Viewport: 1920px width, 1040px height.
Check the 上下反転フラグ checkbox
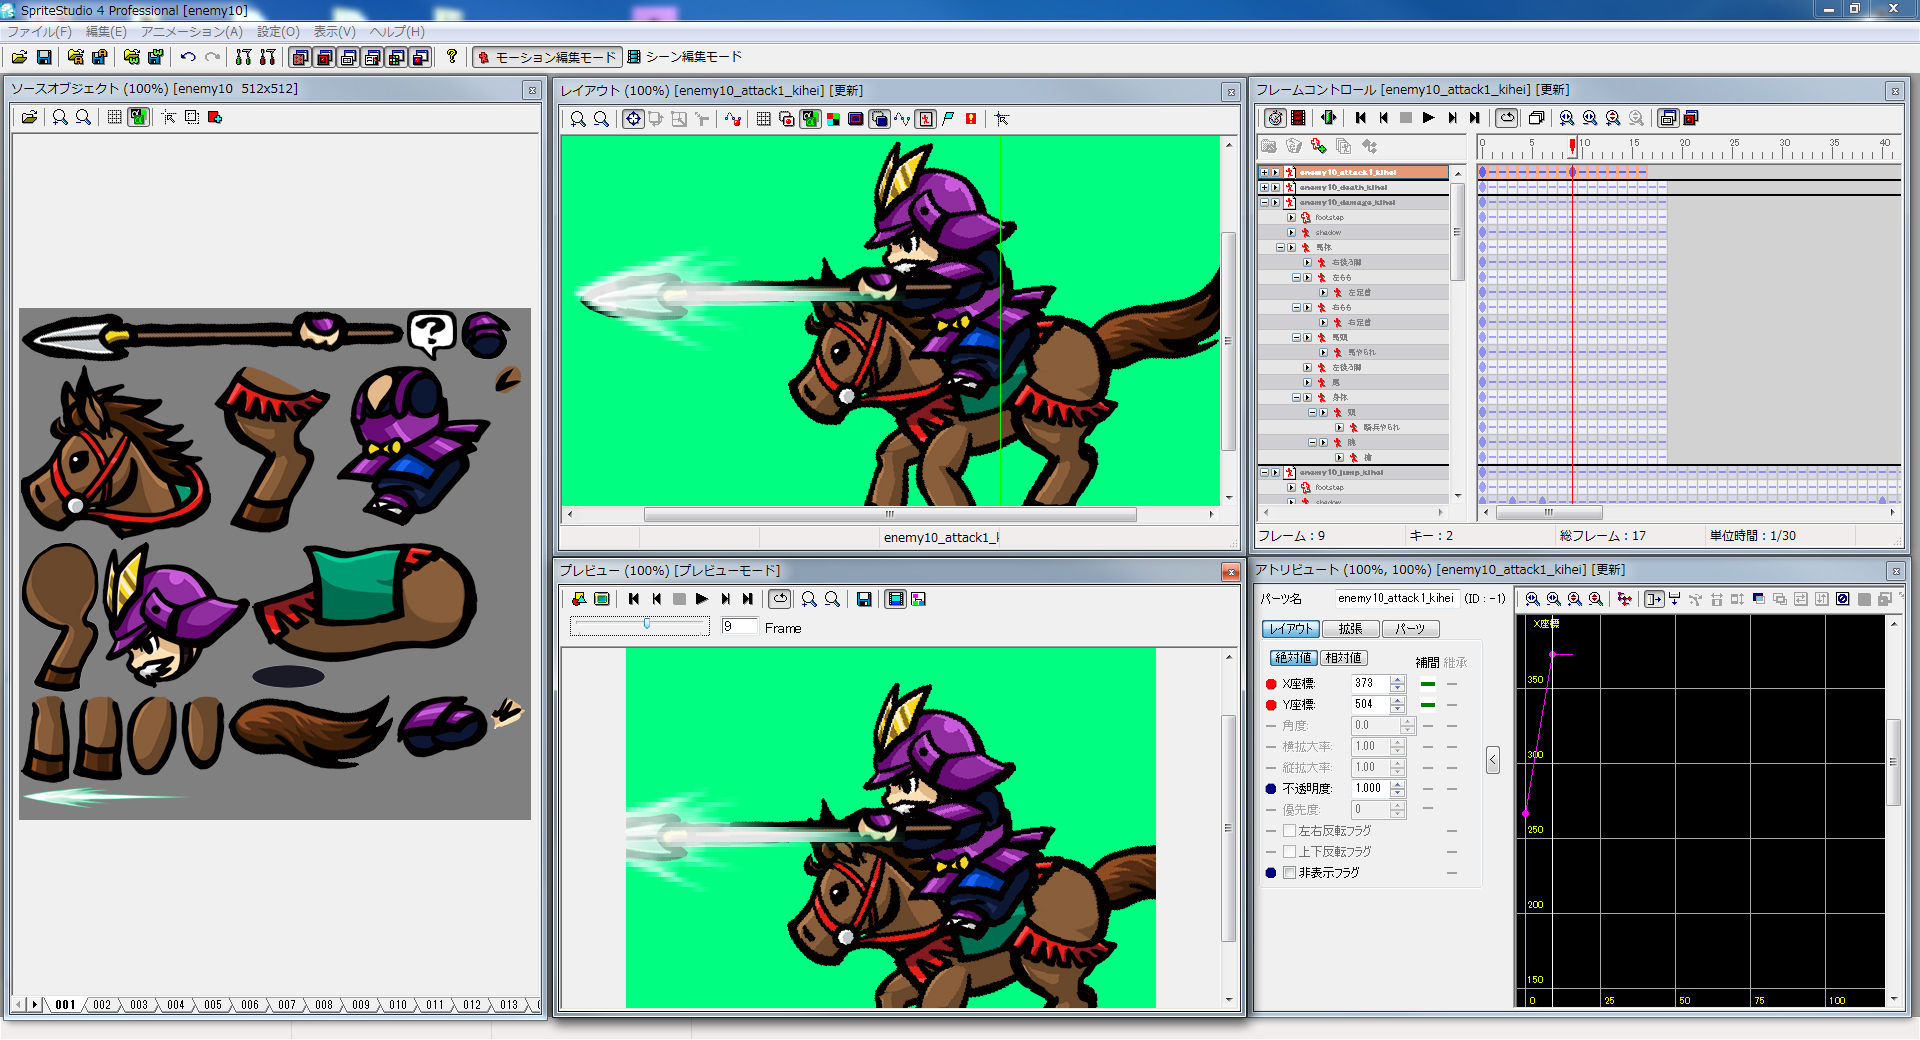(x=1290, y=852)
